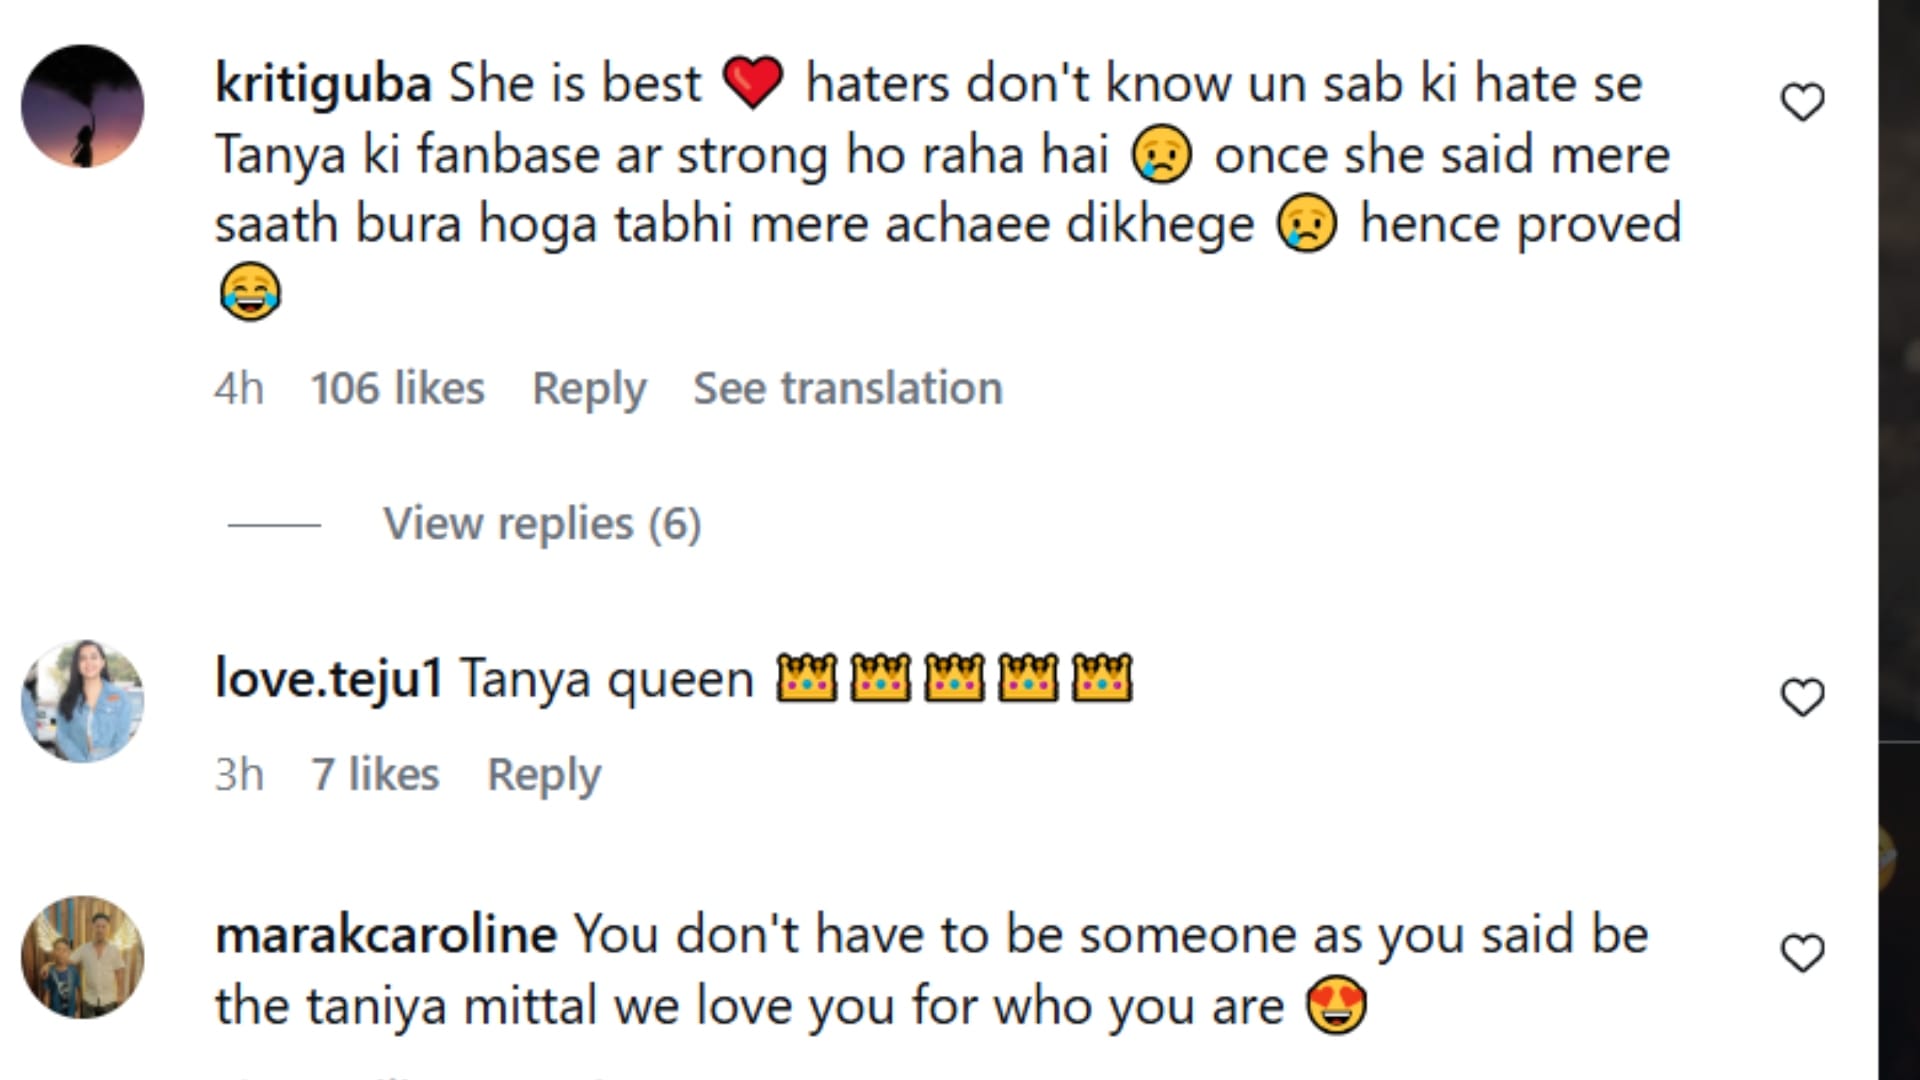
Task: Go to the marakcaroline username link
Action: pos(386,935)
